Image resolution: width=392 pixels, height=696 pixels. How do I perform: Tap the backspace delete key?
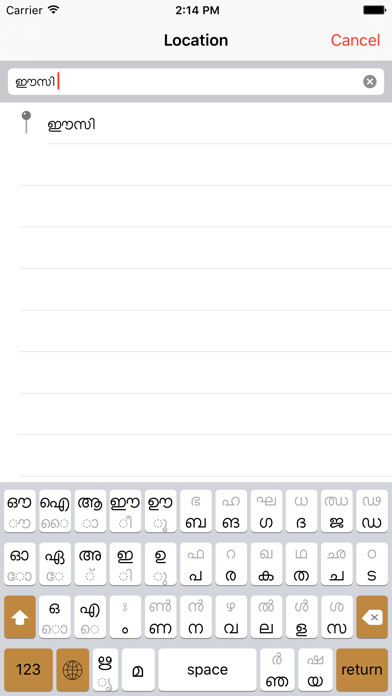point(372,617)
